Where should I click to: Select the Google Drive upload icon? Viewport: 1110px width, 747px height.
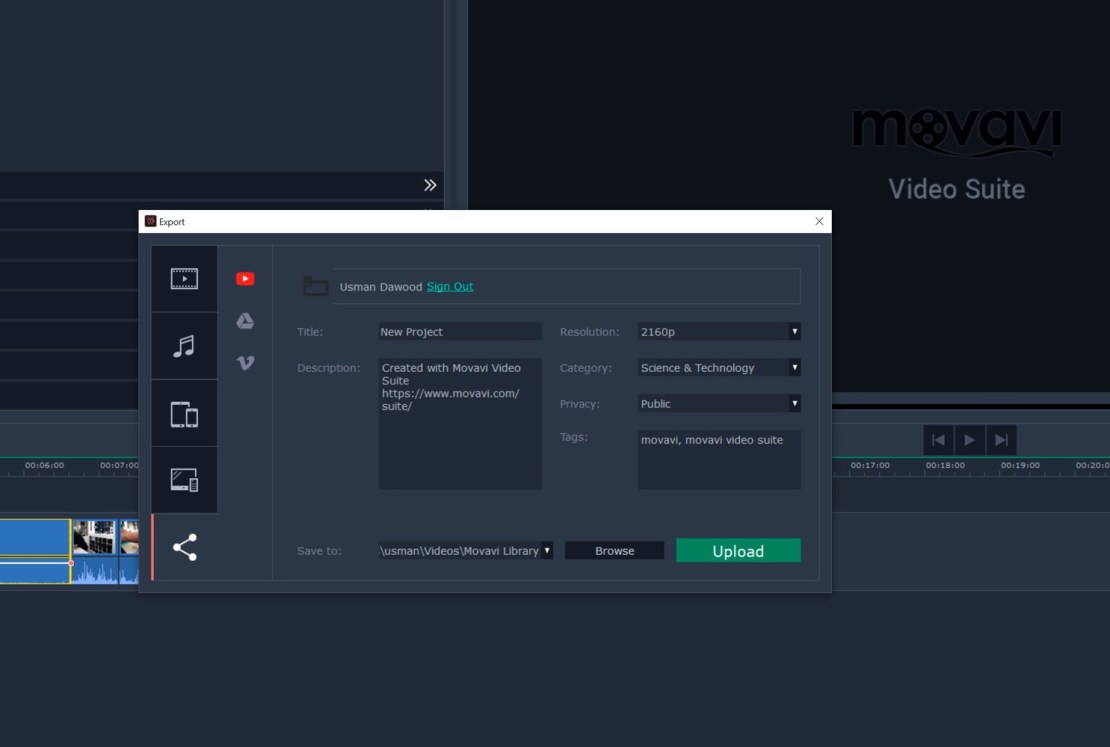click(245, 321)
